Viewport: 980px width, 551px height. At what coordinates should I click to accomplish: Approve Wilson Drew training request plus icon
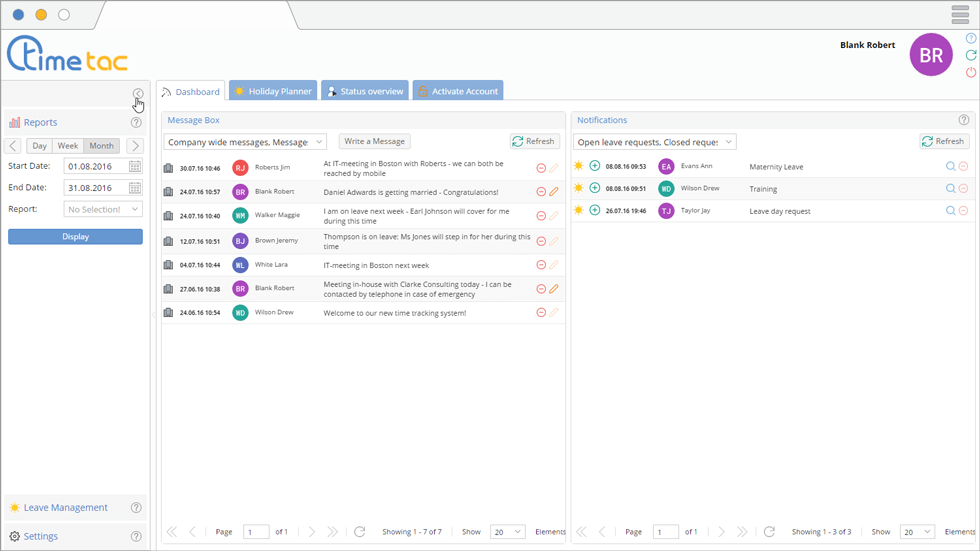pyautogui.click(x=595, y=188)
